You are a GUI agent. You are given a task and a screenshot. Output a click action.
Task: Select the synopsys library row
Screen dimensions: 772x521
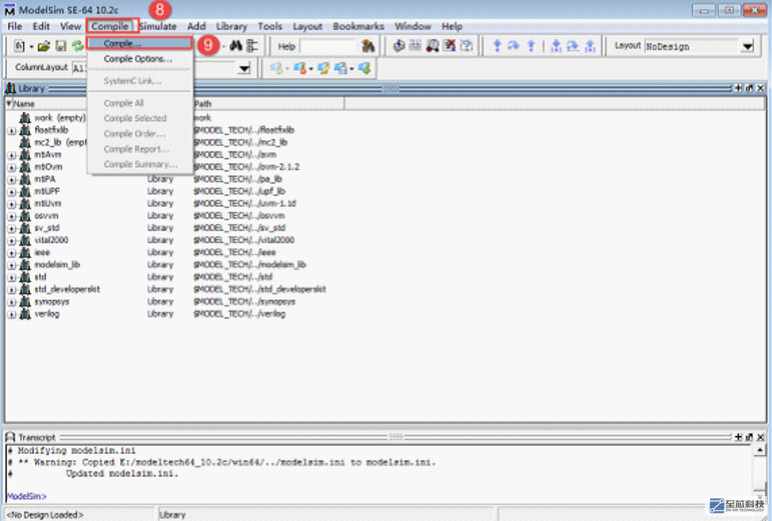pos(52,301)
